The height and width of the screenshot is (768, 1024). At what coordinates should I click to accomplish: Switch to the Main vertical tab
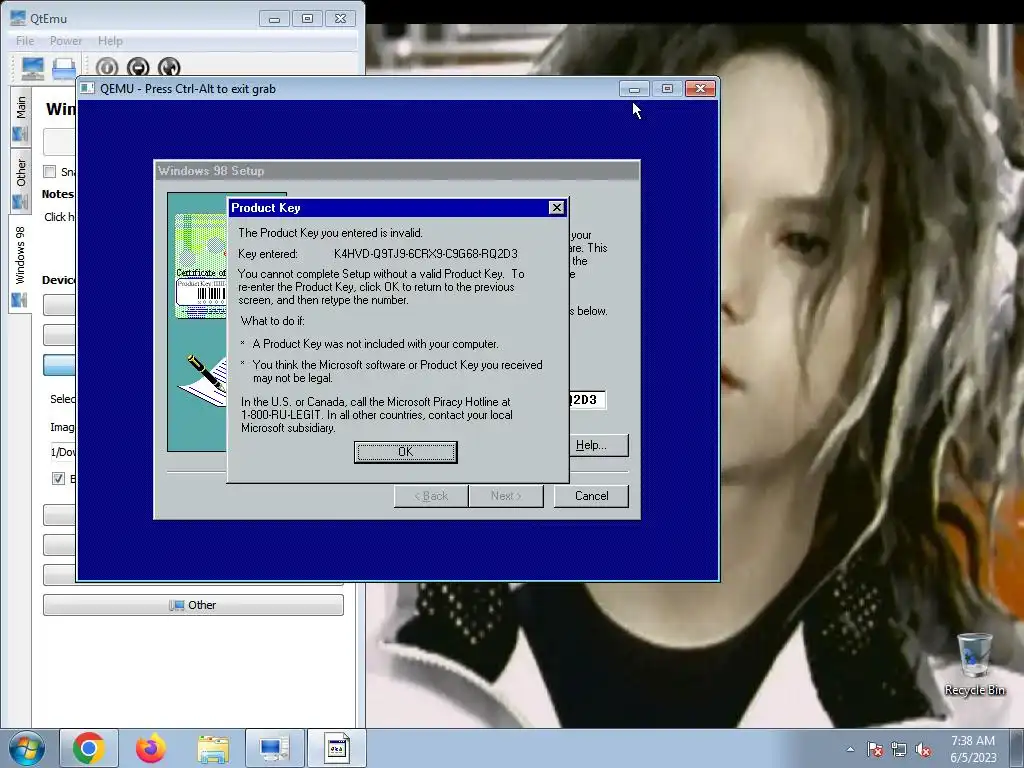[x=20, y=118]
